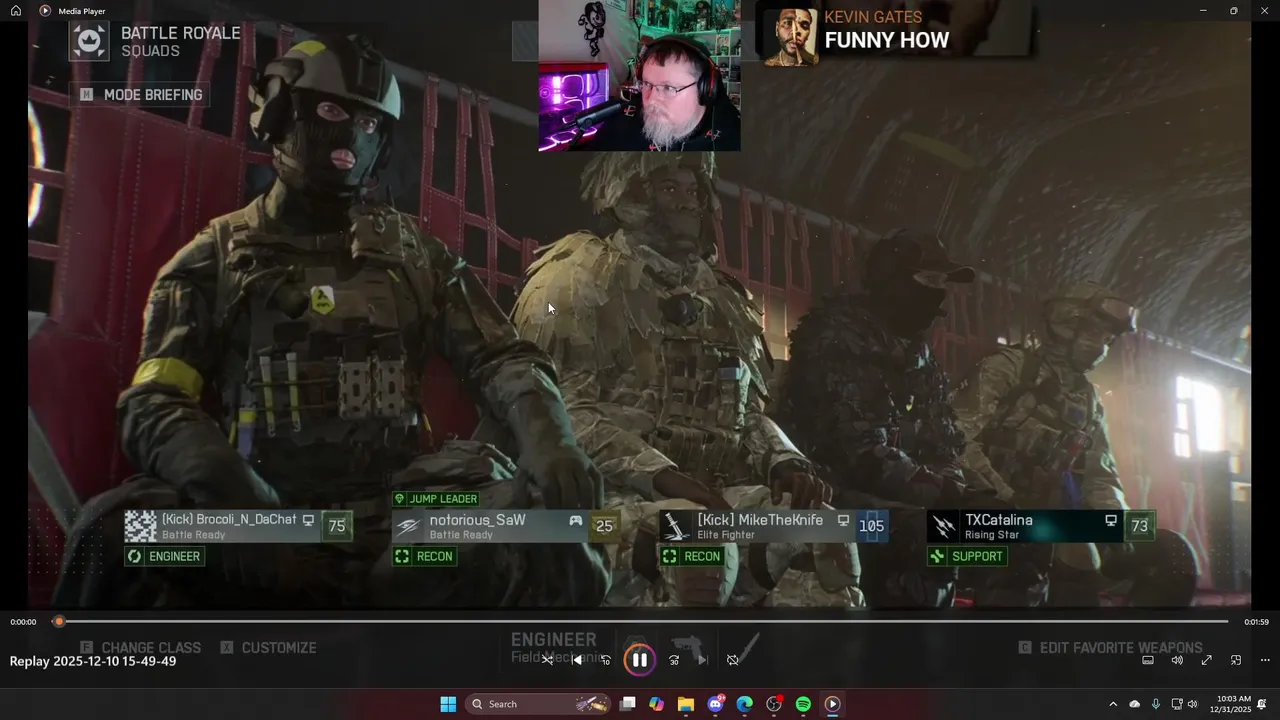Open File Explorer from taskbar

point(686,704)
